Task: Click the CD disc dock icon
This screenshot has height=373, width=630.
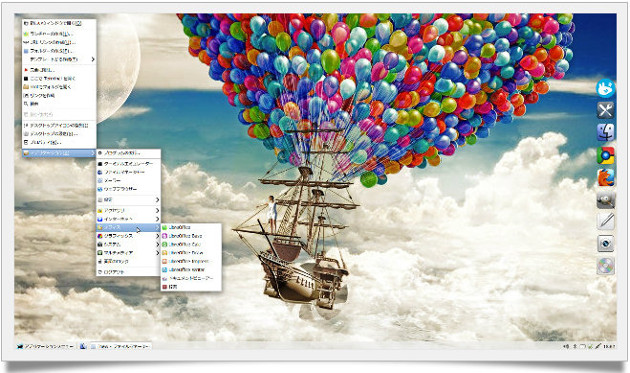Action: click(605, 266)
